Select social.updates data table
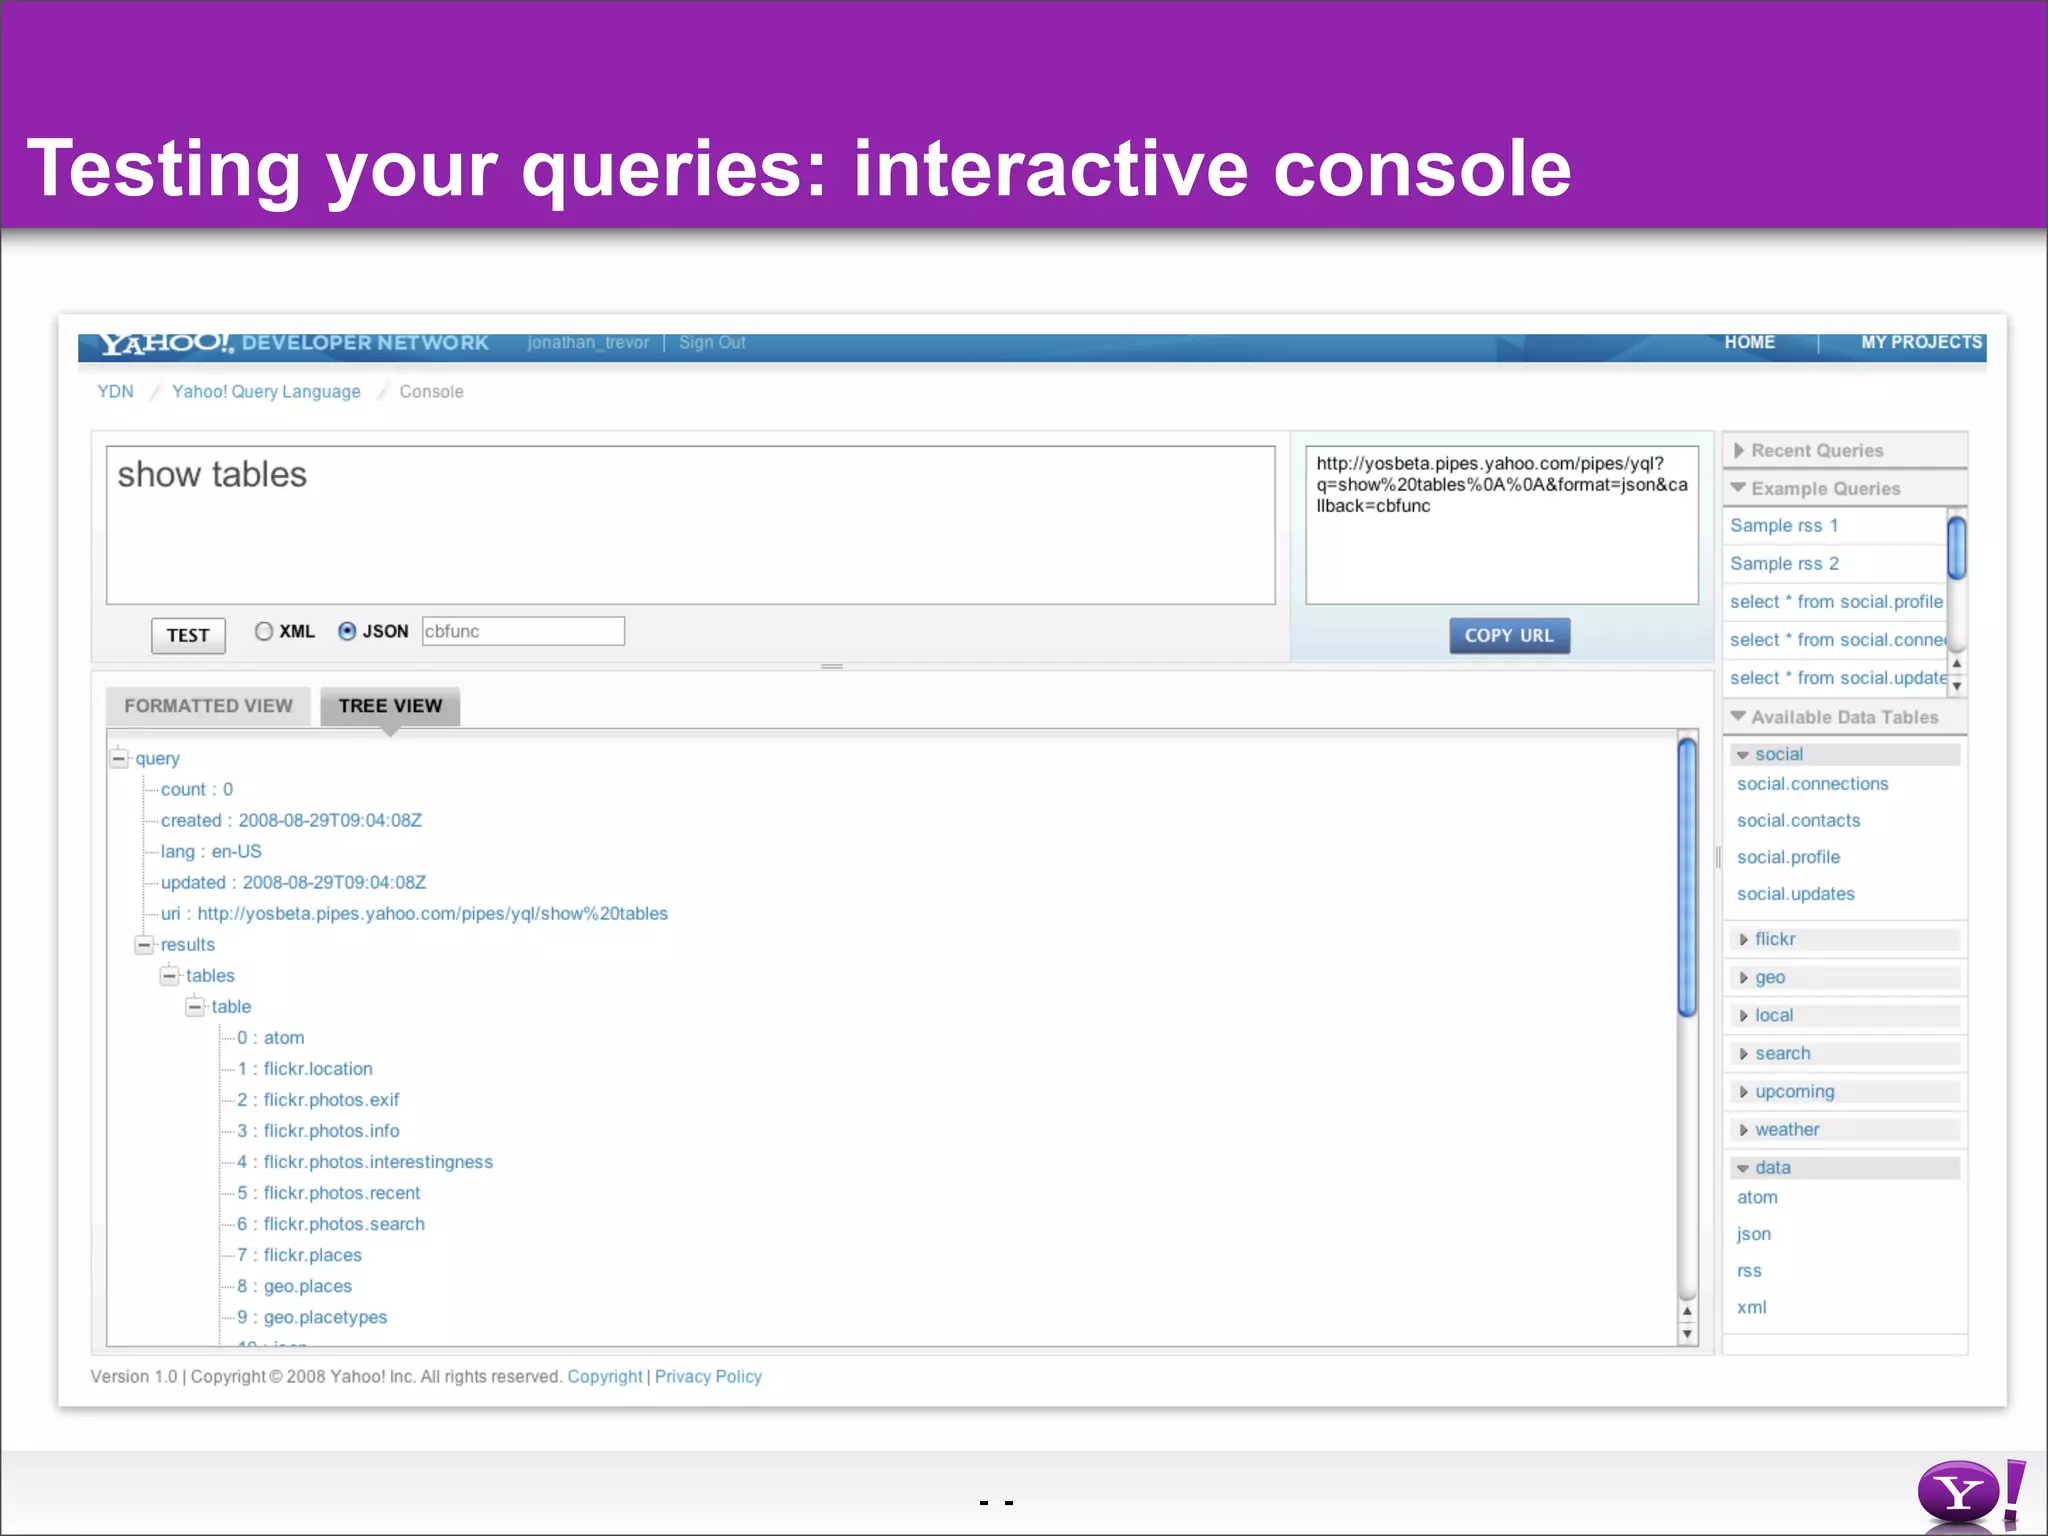Image resolution: width=2048 pixels, height=1536 pixels. [1795, 894]
